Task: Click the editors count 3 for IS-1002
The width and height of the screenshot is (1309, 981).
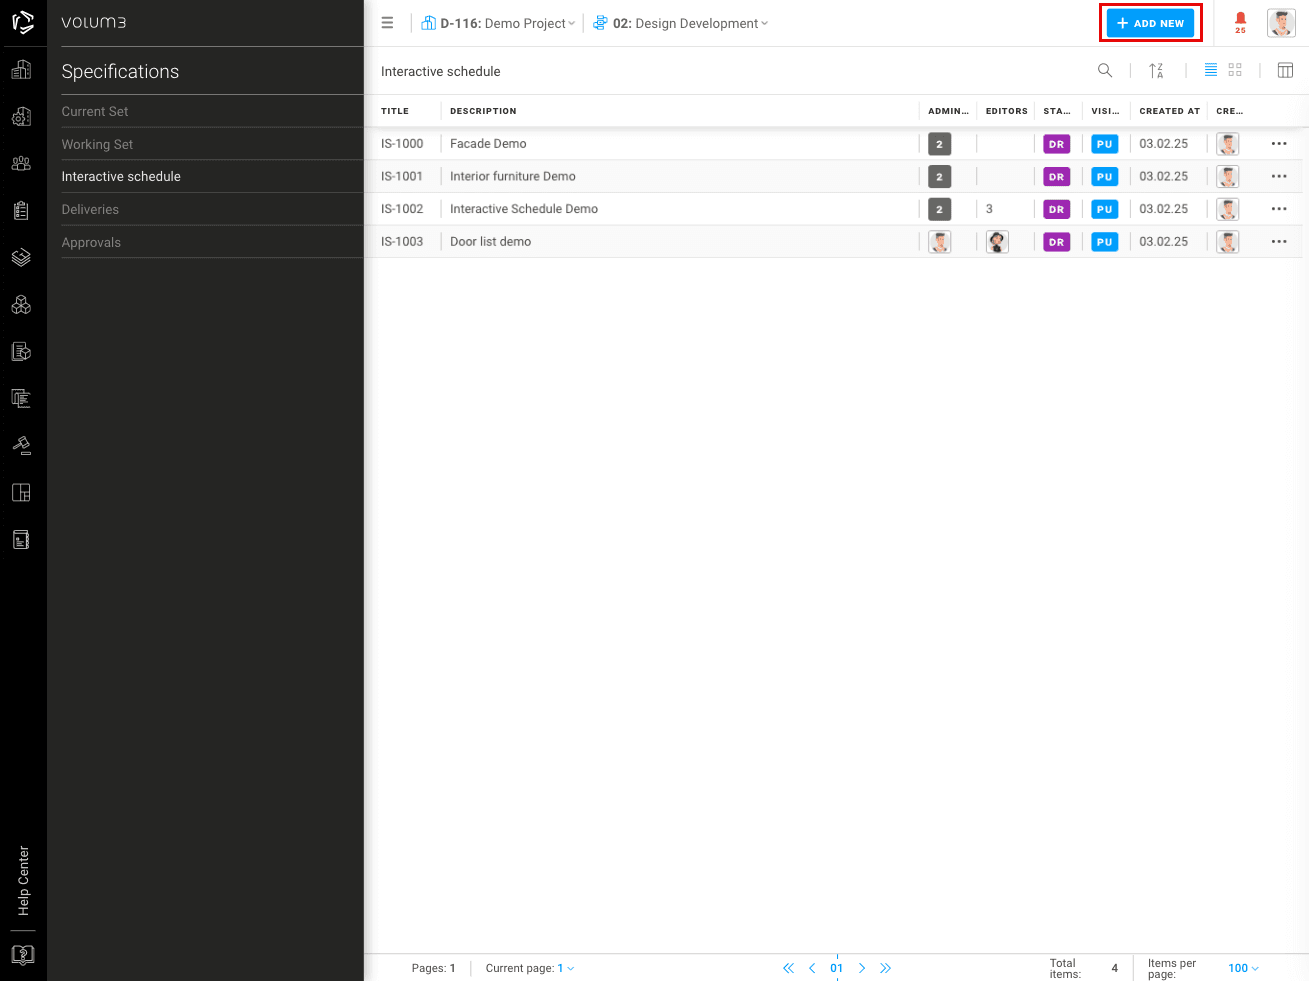Action: tap(989, 209)
